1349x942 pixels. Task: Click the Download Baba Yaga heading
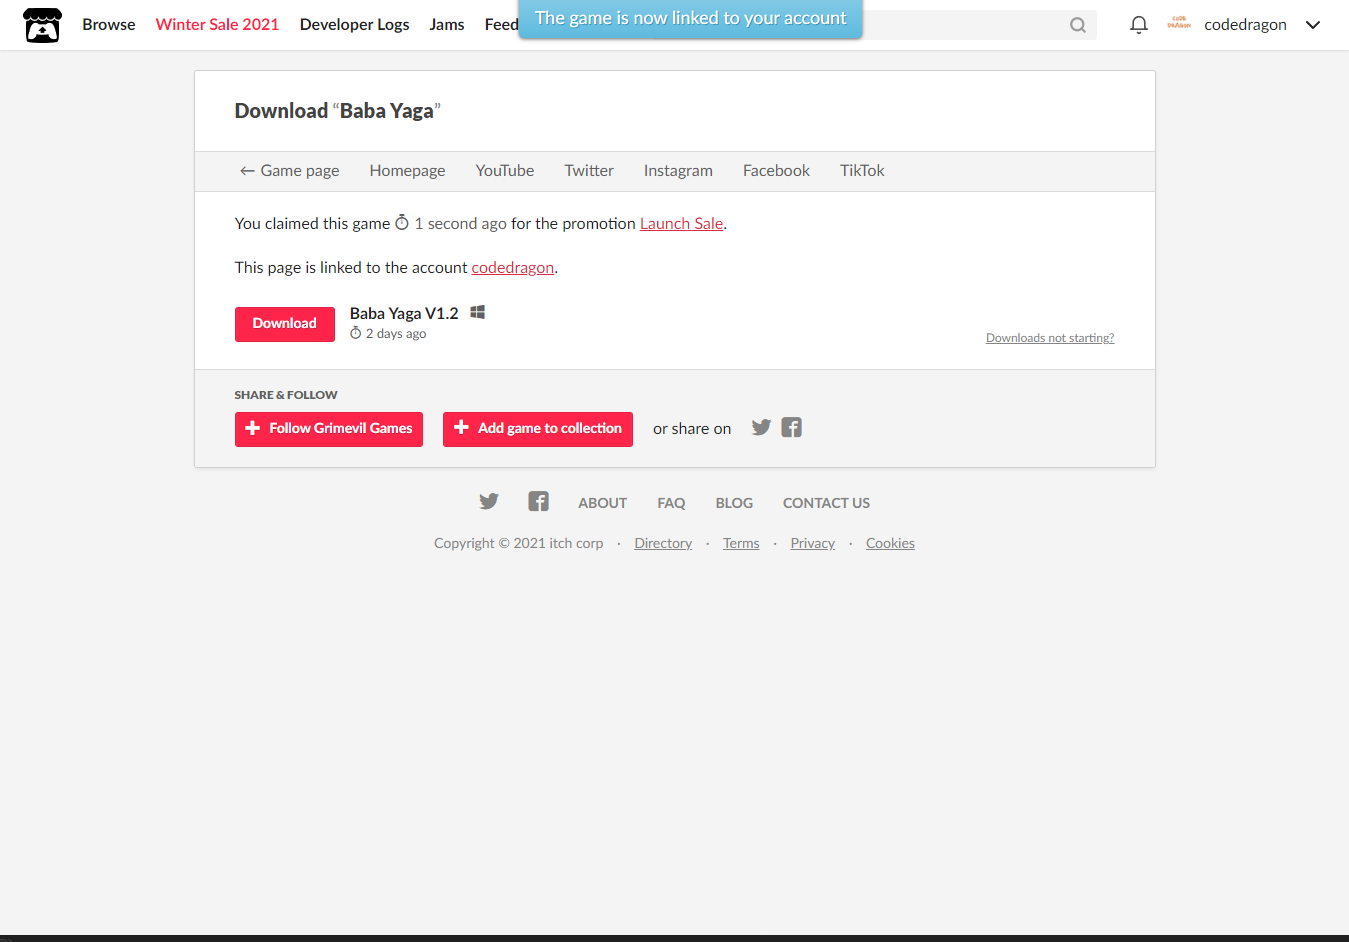(x=338, y=111)
